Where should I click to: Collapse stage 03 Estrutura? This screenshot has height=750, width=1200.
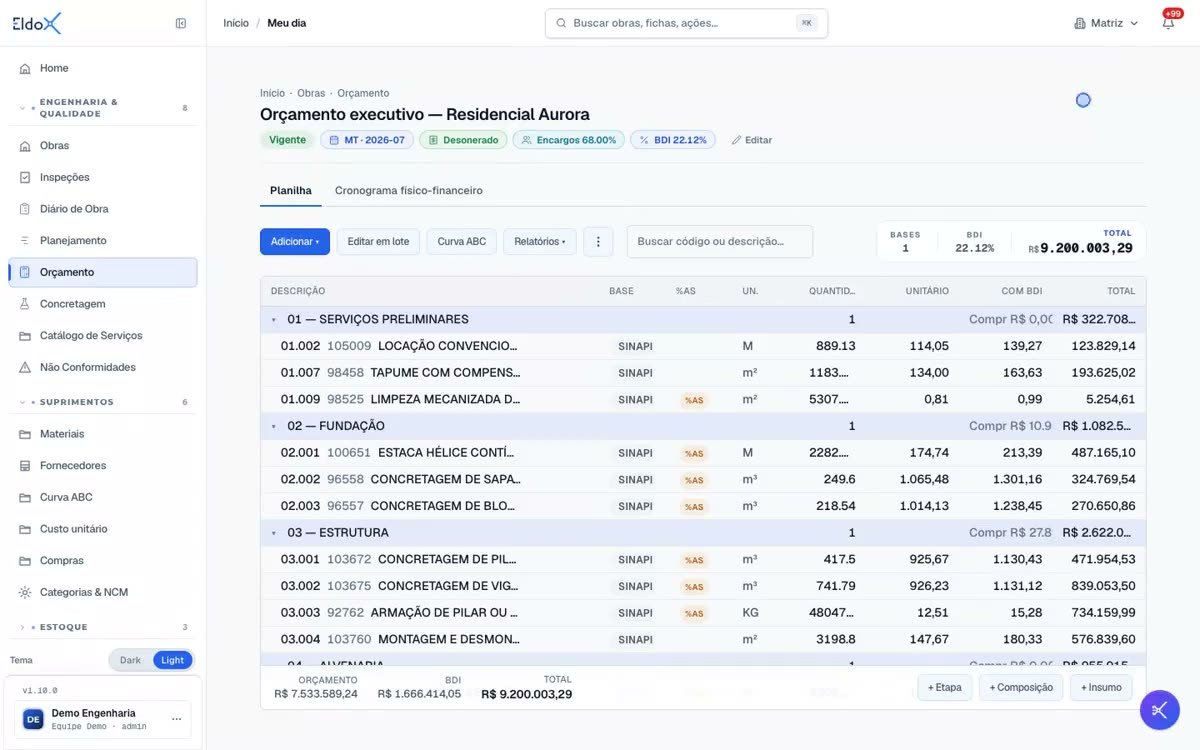[274, 533]
